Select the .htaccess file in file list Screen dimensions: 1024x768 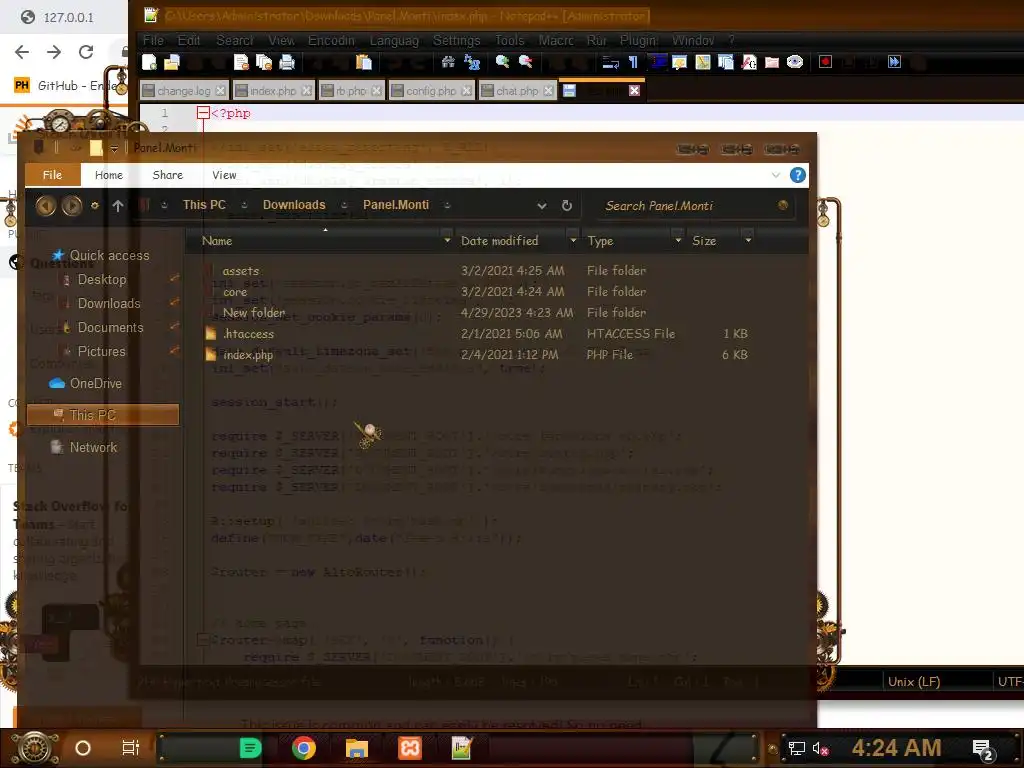point(248,334)
